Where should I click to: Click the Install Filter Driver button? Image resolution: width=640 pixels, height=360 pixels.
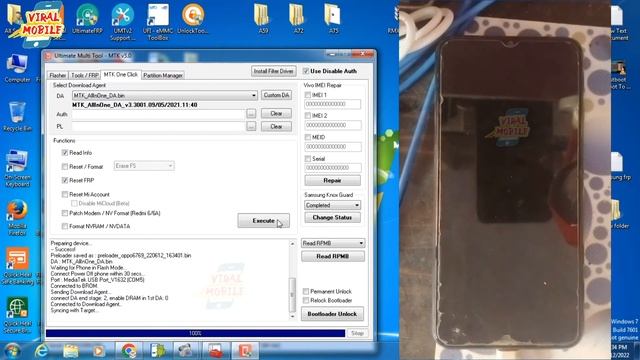click(x=273, y=71)
